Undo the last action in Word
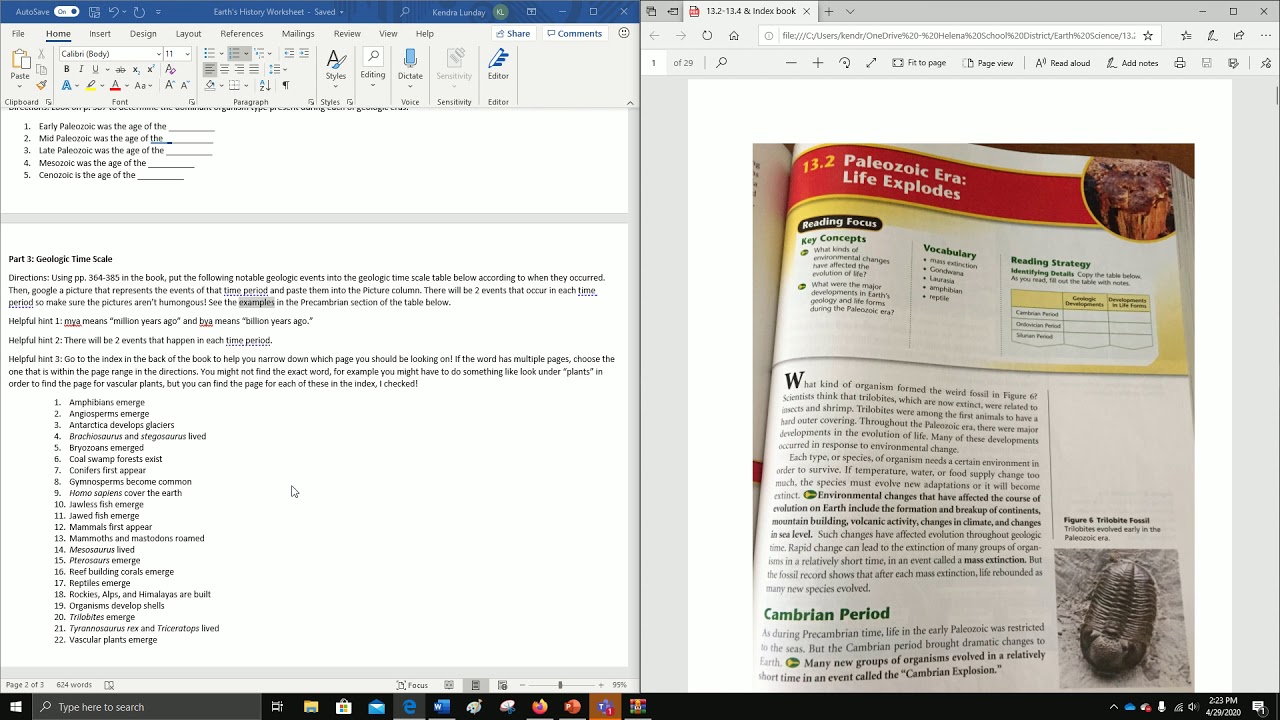 click(113, 12)
